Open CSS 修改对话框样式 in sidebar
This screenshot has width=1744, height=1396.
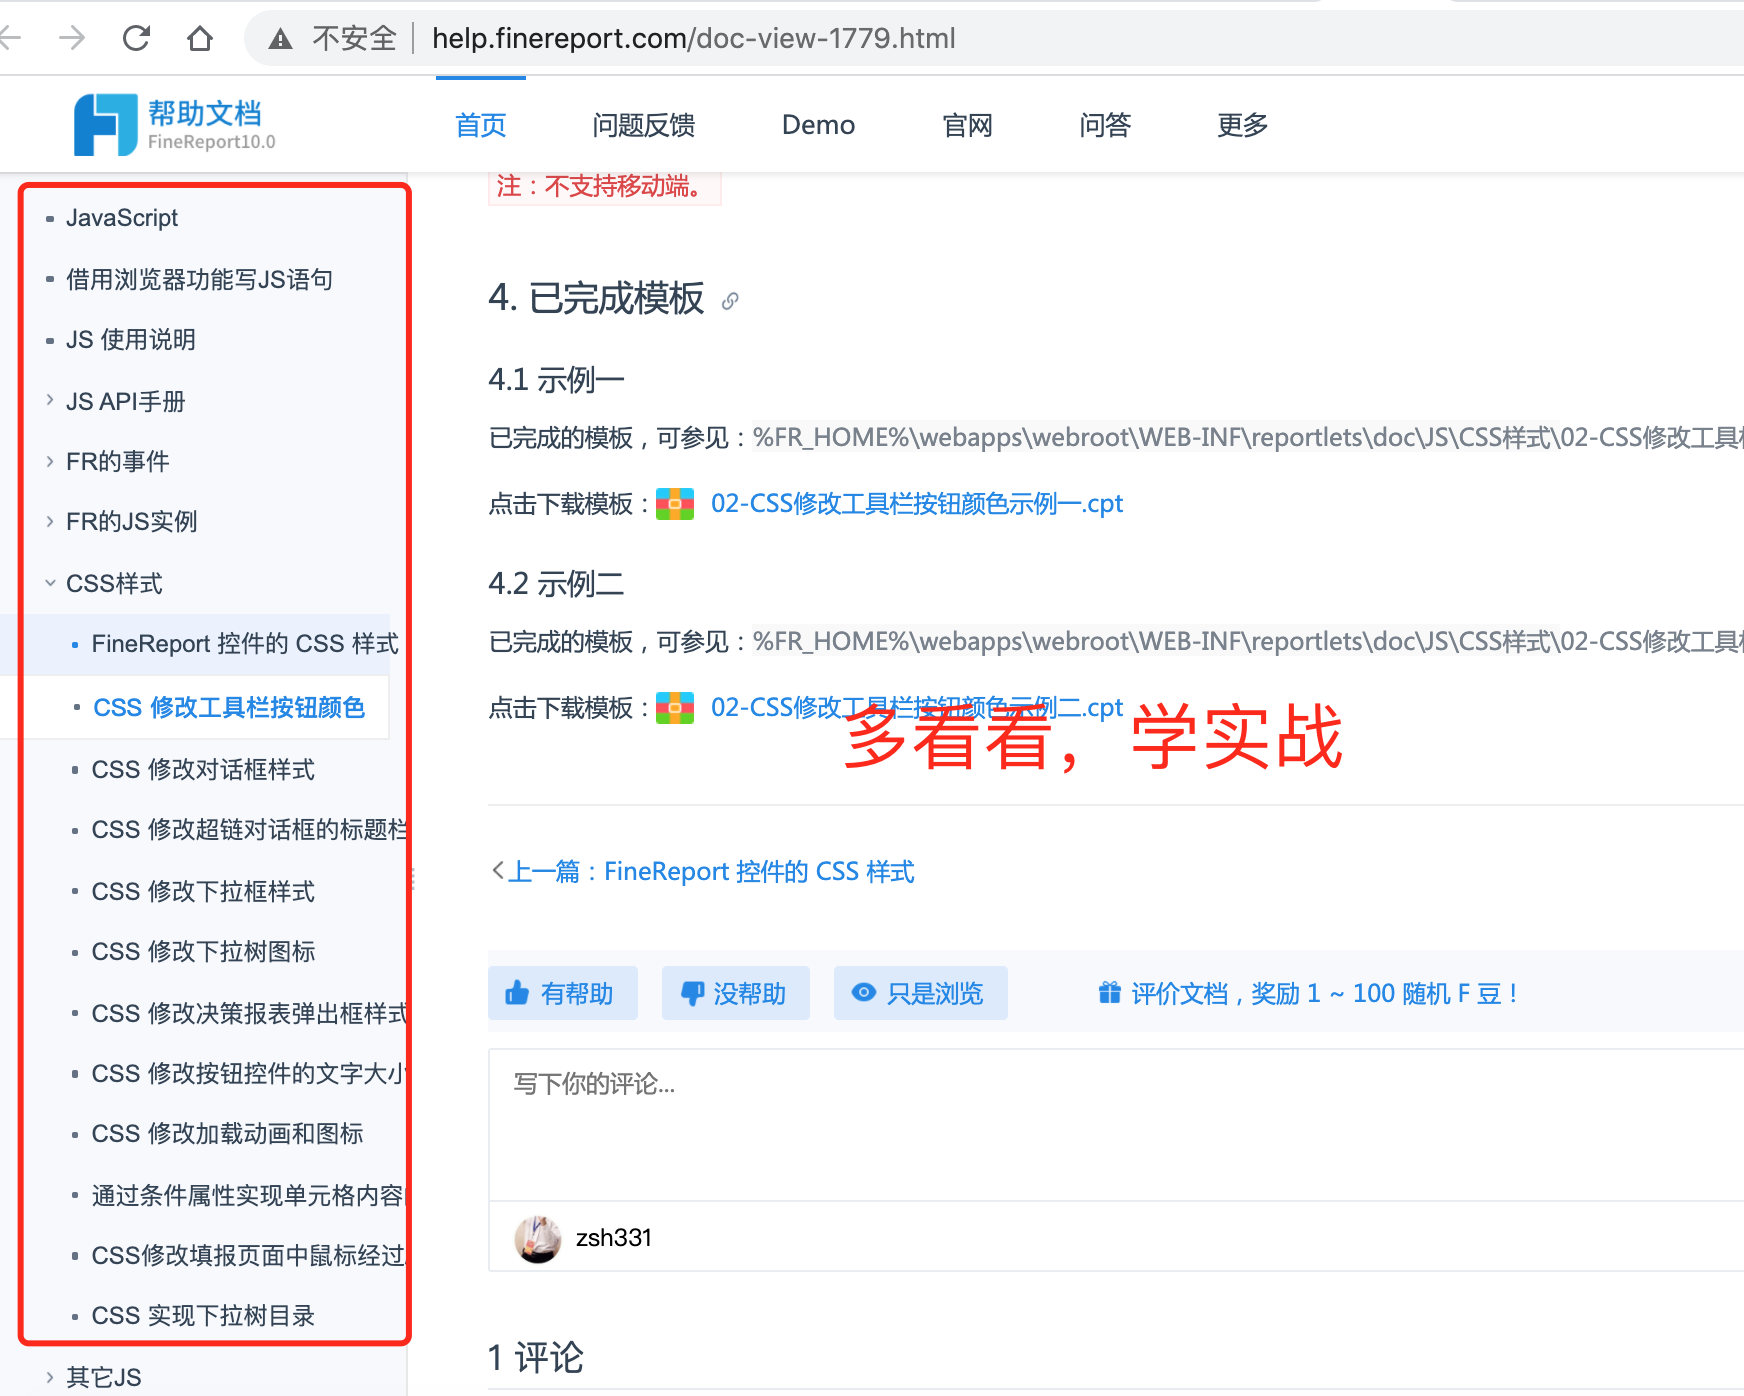[x=203, y=770]
